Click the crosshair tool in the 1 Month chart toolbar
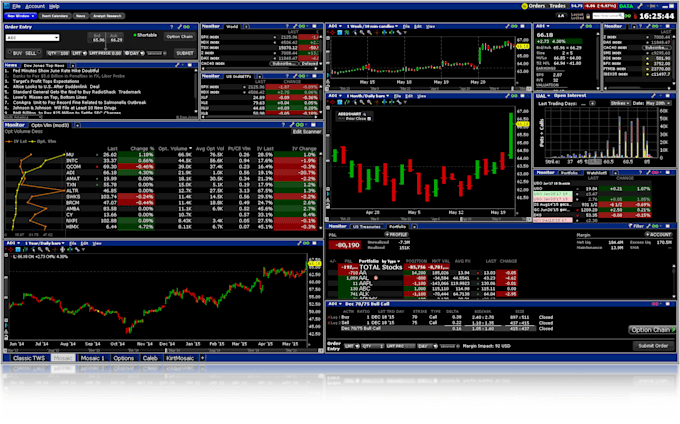 (332, 102)
